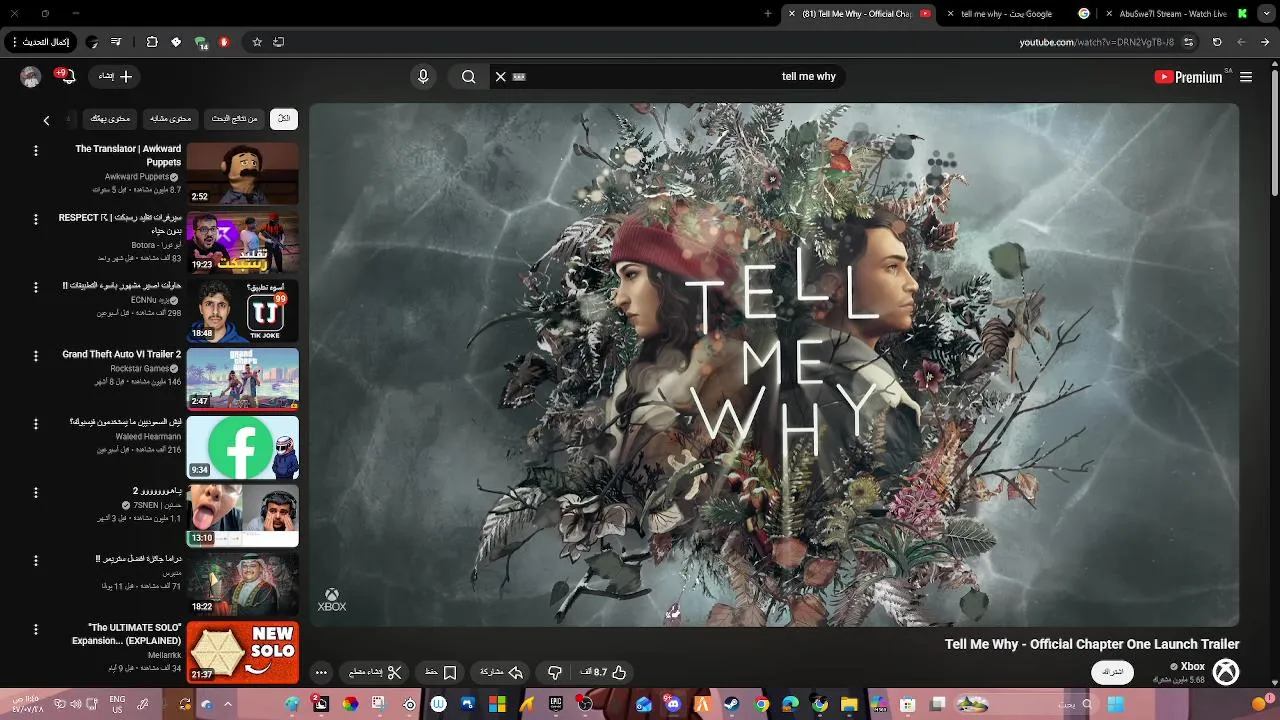Image resolution: width=1280 pixels, height=720 pixels.
Task: Open File Explorer from the taskbar
Action: [x=849, y=705]
